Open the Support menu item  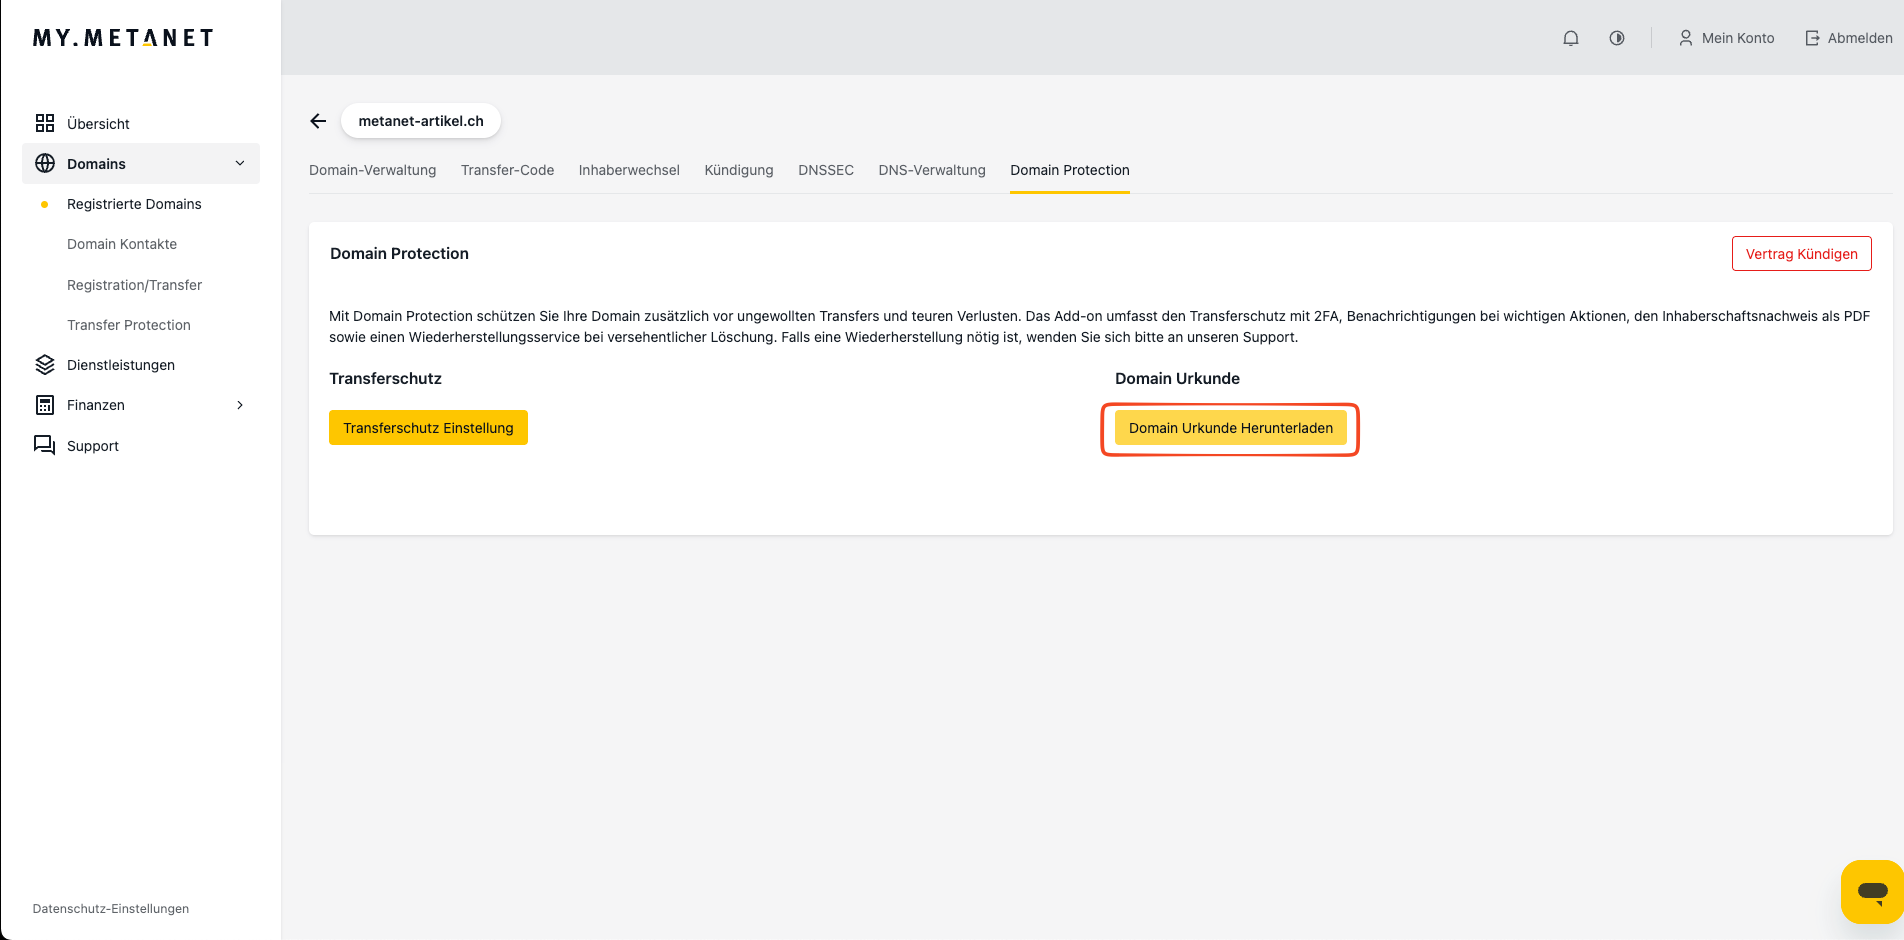pyautogui.click(x=93, y=446)
